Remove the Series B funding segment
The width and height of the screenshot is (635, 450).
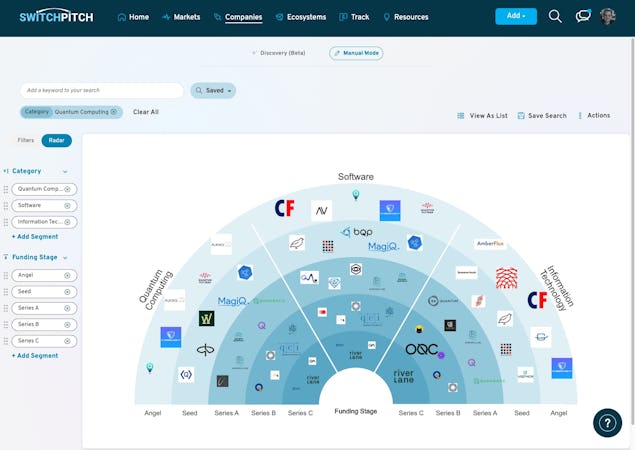(67, 325)
